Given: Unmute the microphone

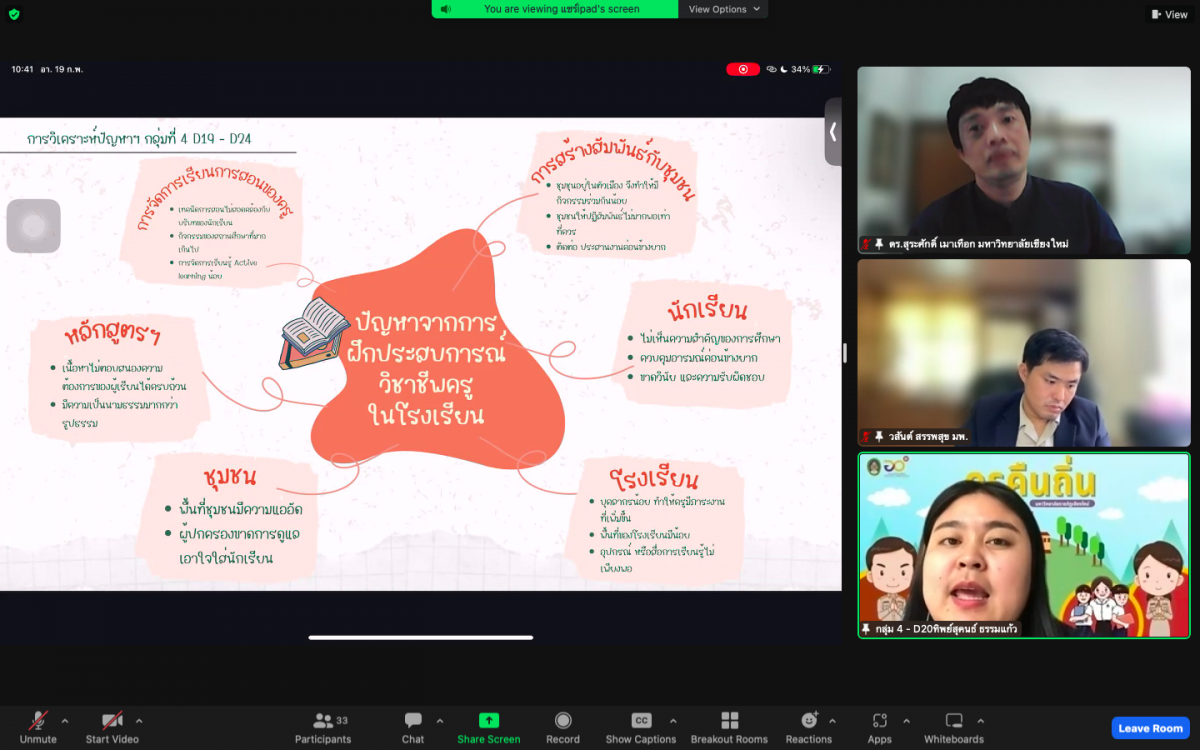Looking at the screenshot, I should click(x=38, y=727).
